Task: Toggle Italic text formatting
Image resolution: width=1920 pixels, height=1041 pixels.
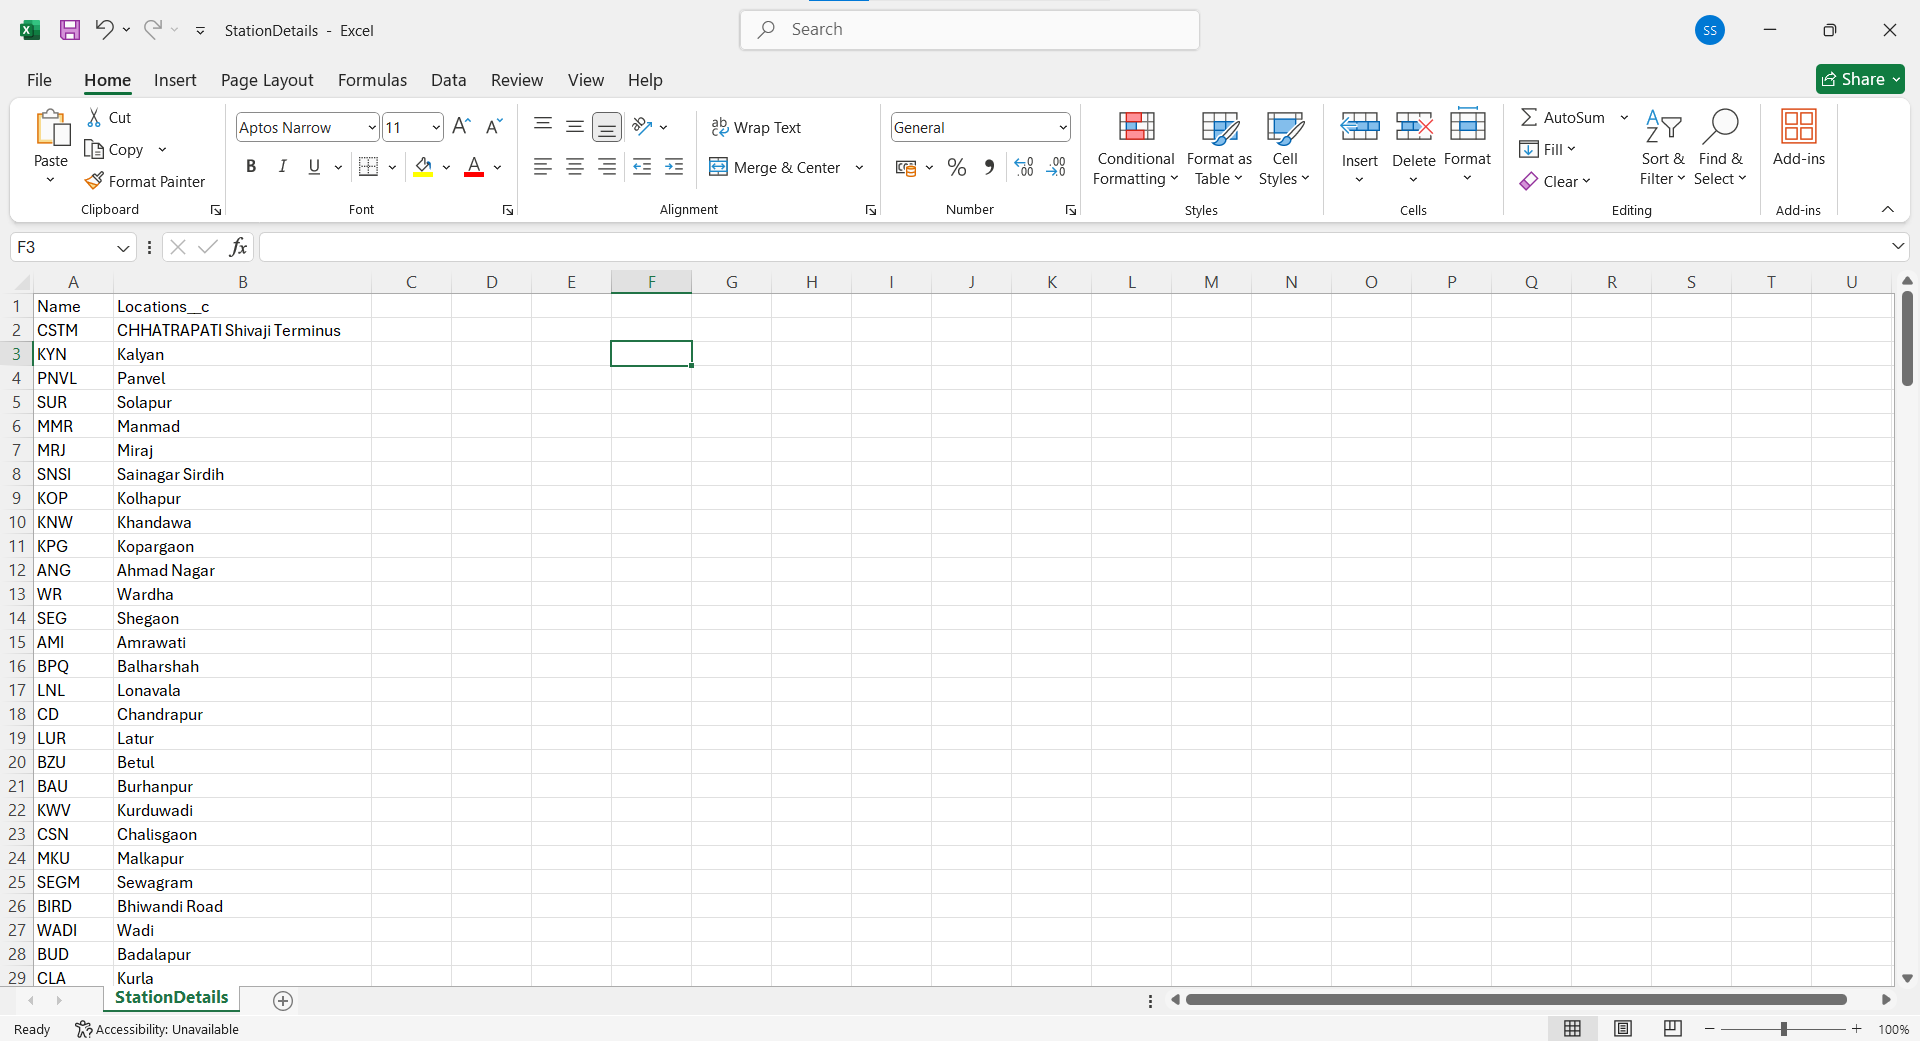Action: pyautogui.click(x=283, y=167)
